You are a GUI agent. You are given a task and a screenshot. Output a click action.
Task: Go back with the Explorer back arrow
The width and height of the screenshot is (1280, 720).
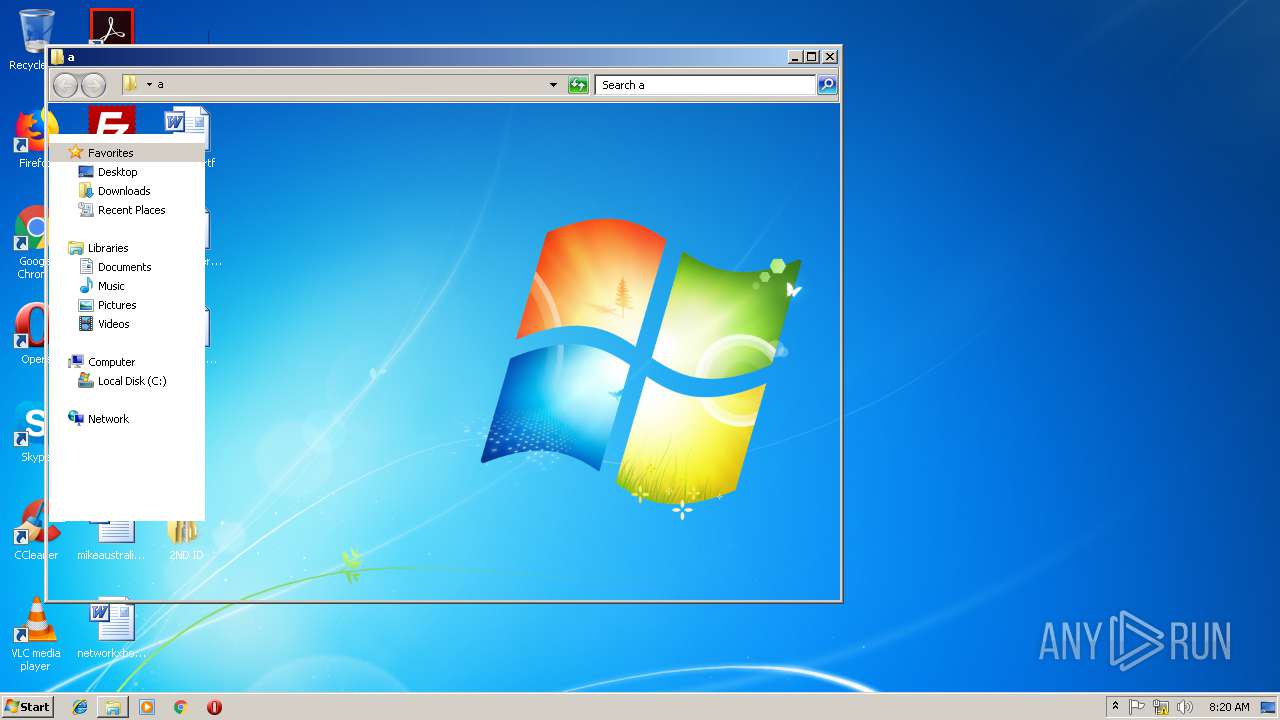point(65,85)
